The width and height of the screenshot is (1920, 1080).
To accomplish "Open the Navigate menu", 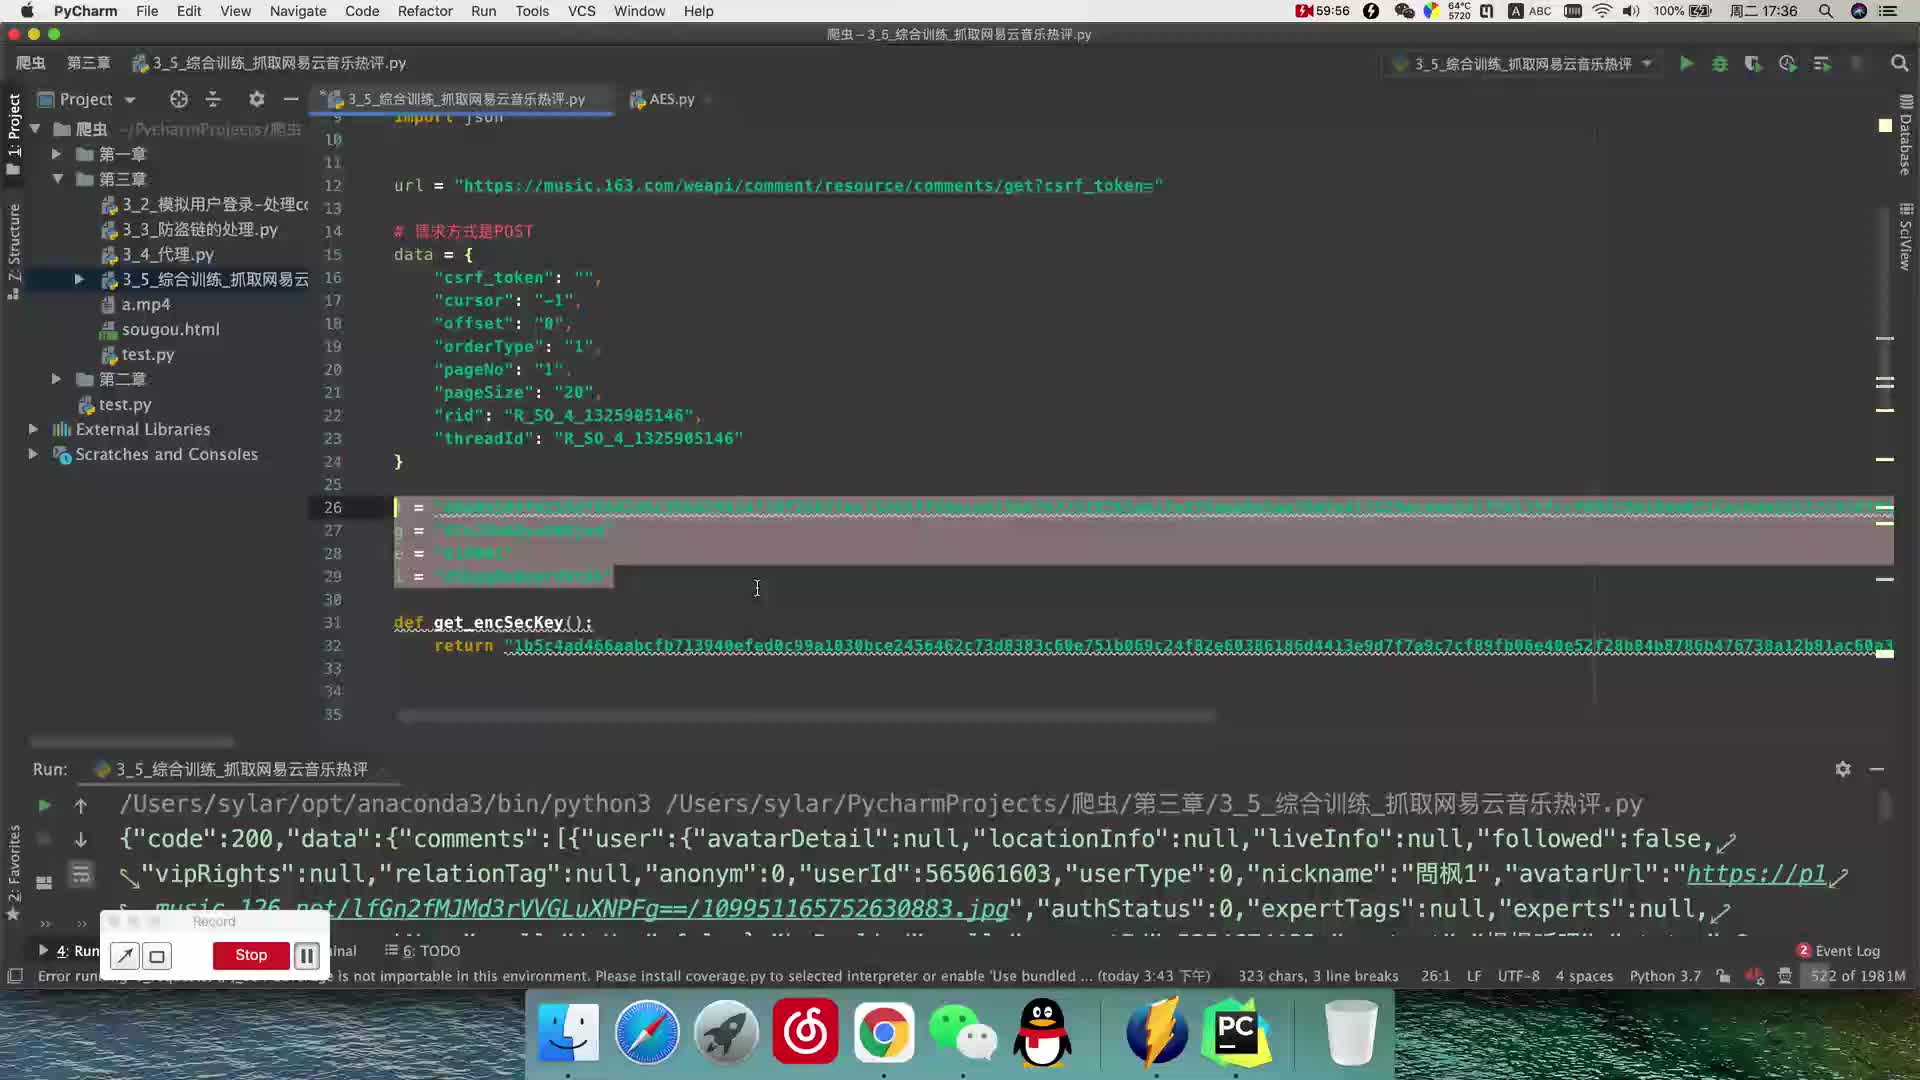I will (x=298, y=11).
